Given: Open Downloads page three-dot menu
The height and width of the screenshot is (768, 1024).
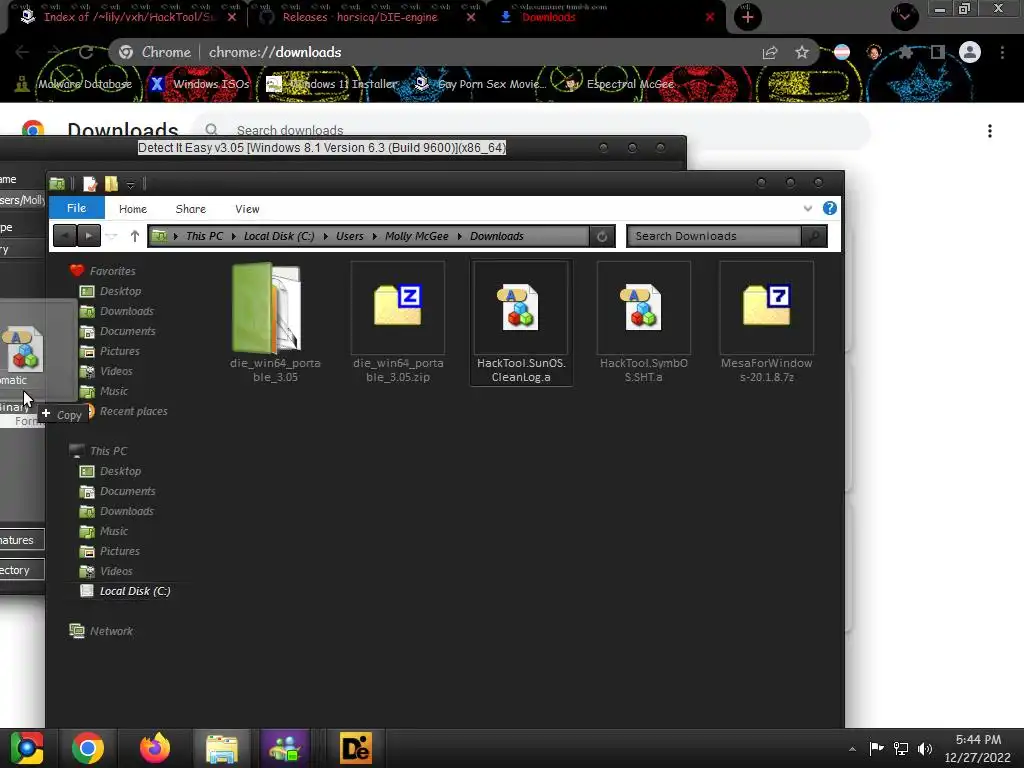Looking at the screenshot, I should coord(990,131).
